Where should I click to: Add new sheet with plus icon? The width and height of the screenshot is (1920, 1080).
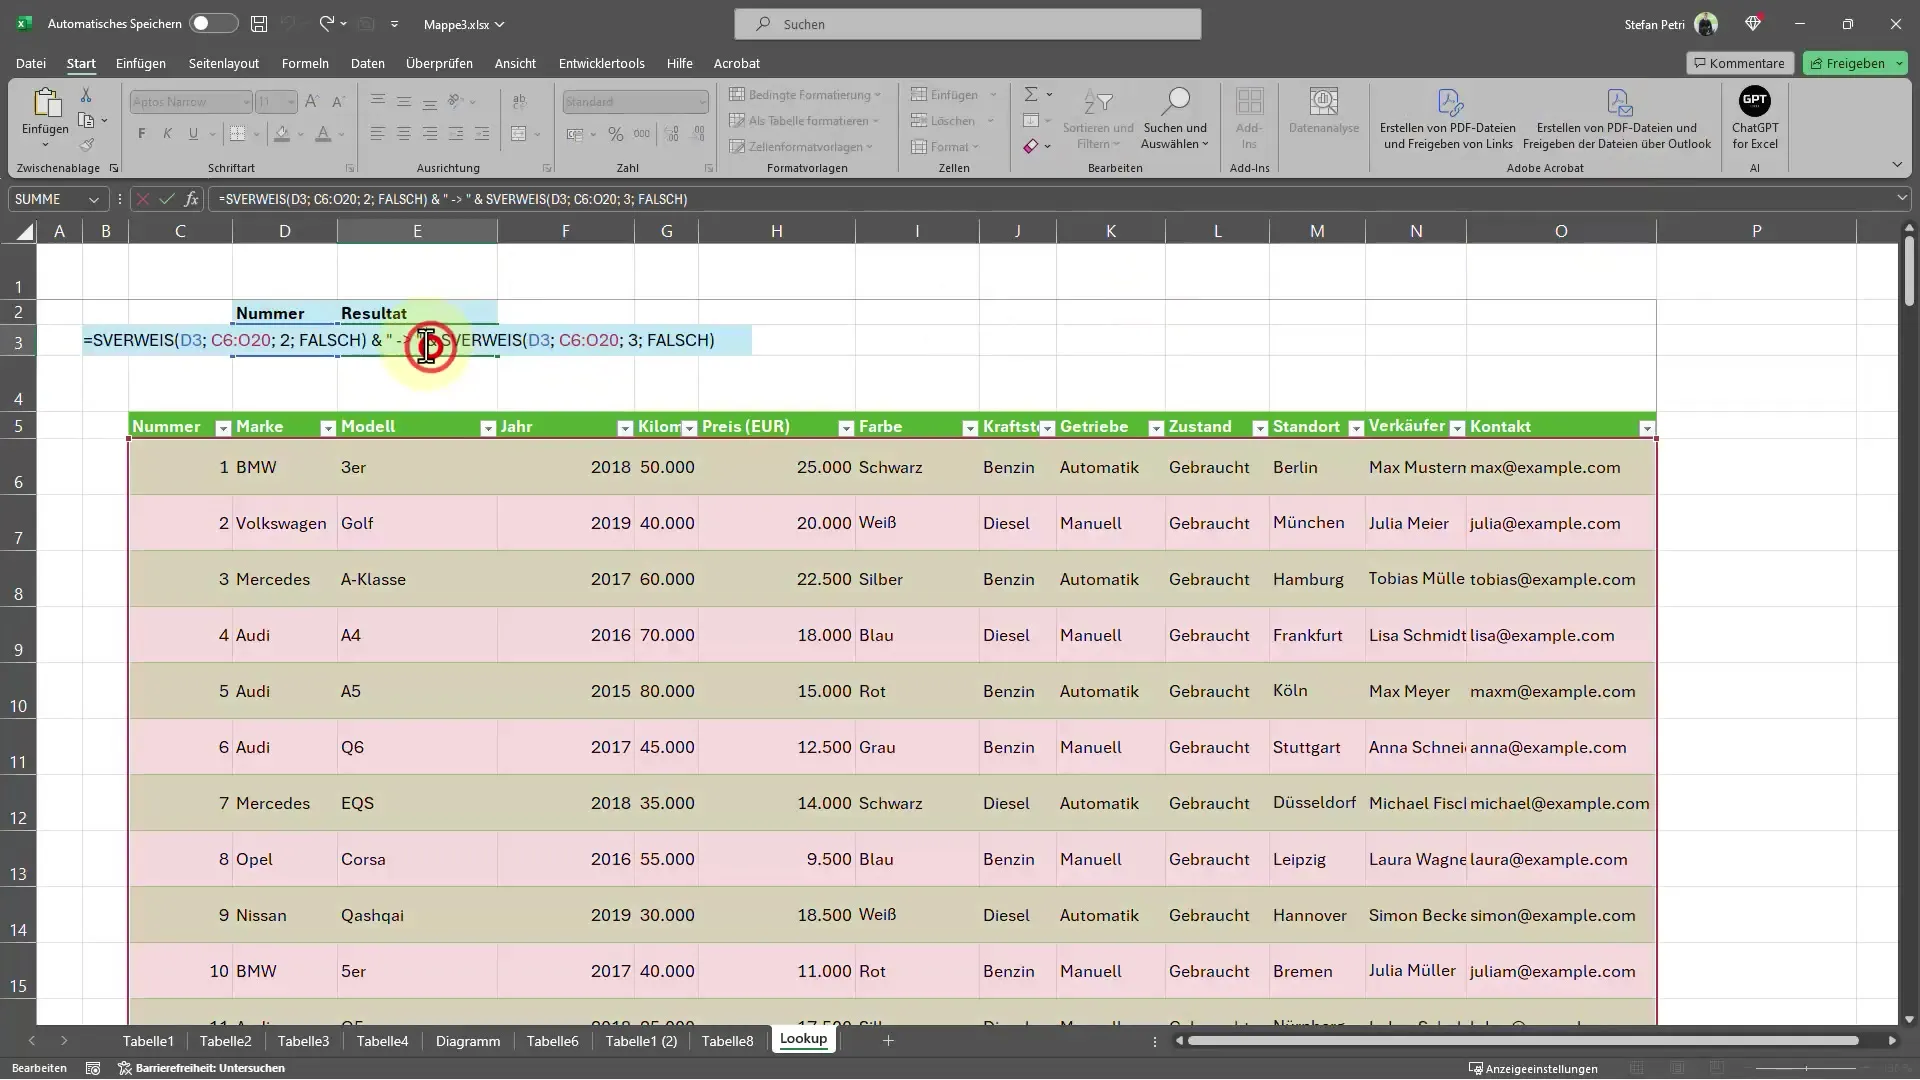click(x=888, y=1041)
